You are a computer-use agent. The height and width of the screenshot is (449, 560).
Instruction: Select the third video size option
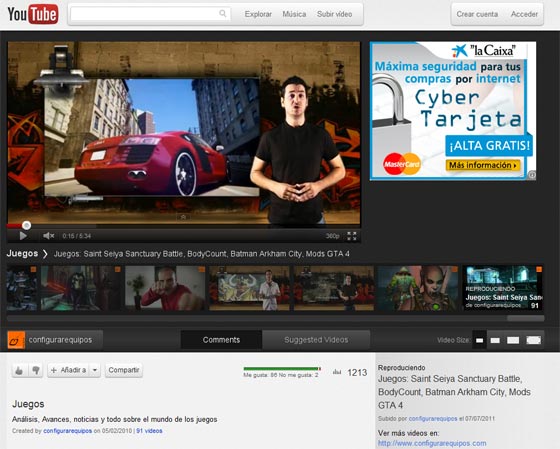[x=513, y=340]
